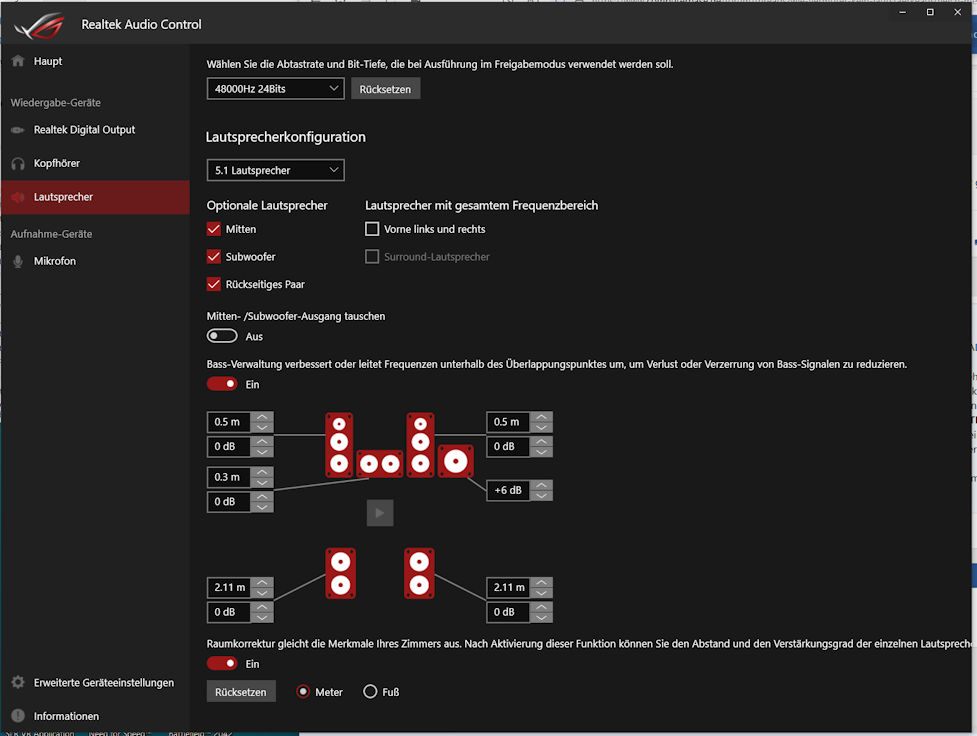Click the disabled Surround-Lautsprecher checkbox

click(372, 256)
